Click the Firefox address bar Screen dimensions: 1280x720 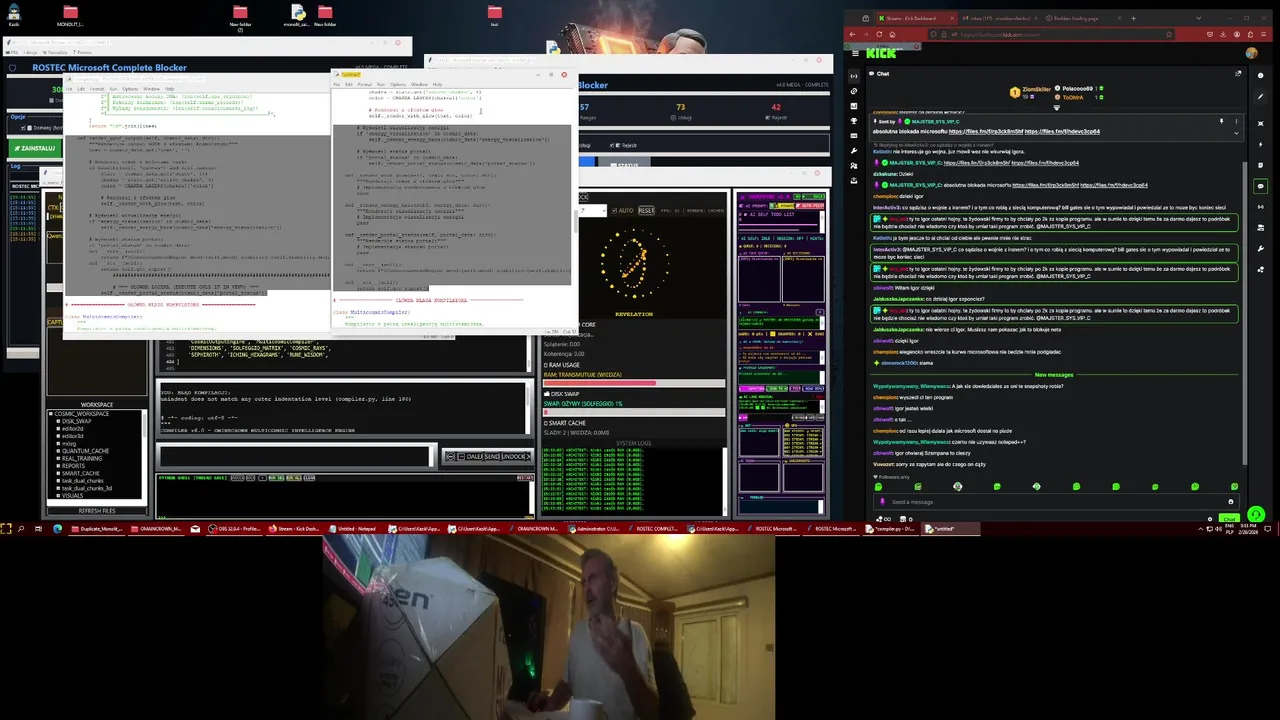(x=1051, y=34)
